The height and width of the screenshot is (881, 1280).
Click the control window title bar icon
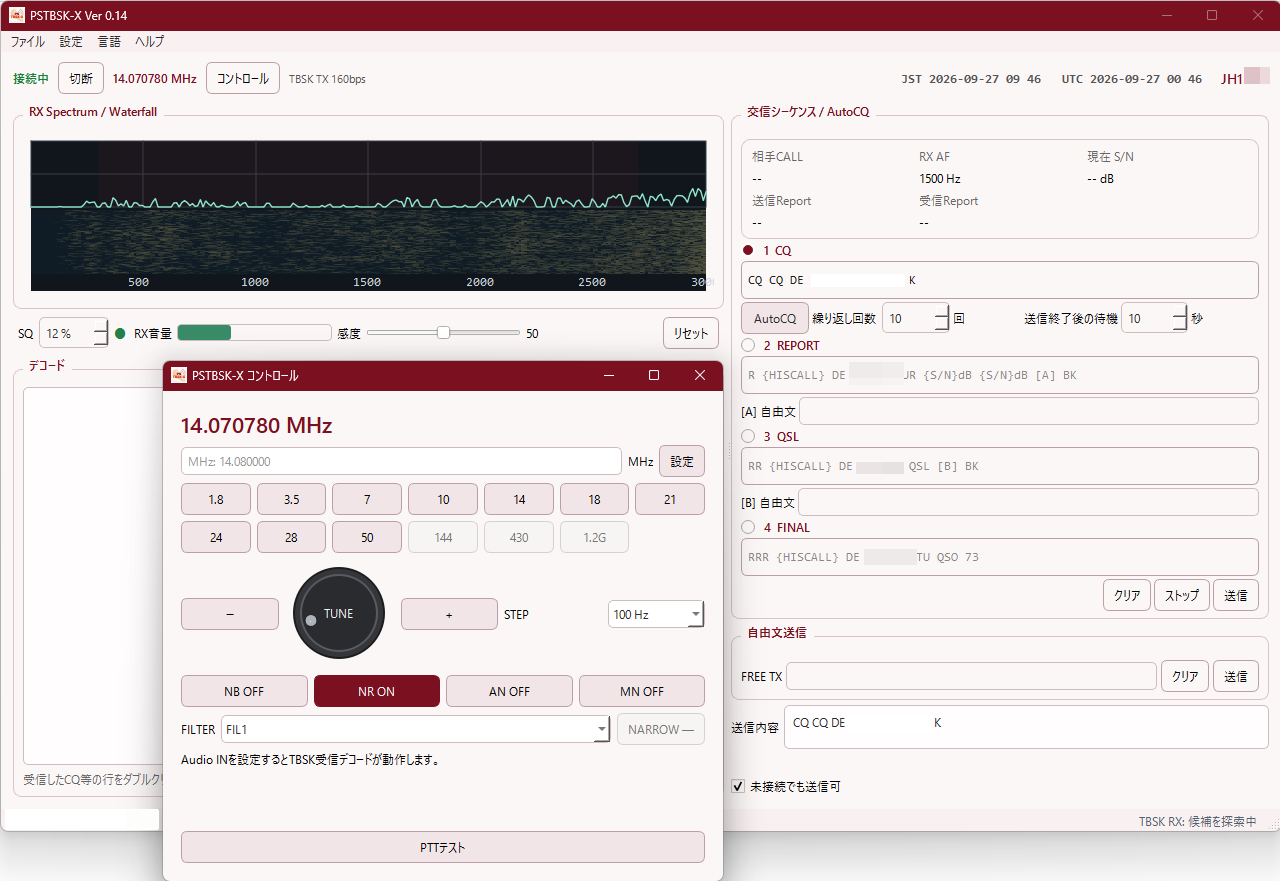pos(179,375)
